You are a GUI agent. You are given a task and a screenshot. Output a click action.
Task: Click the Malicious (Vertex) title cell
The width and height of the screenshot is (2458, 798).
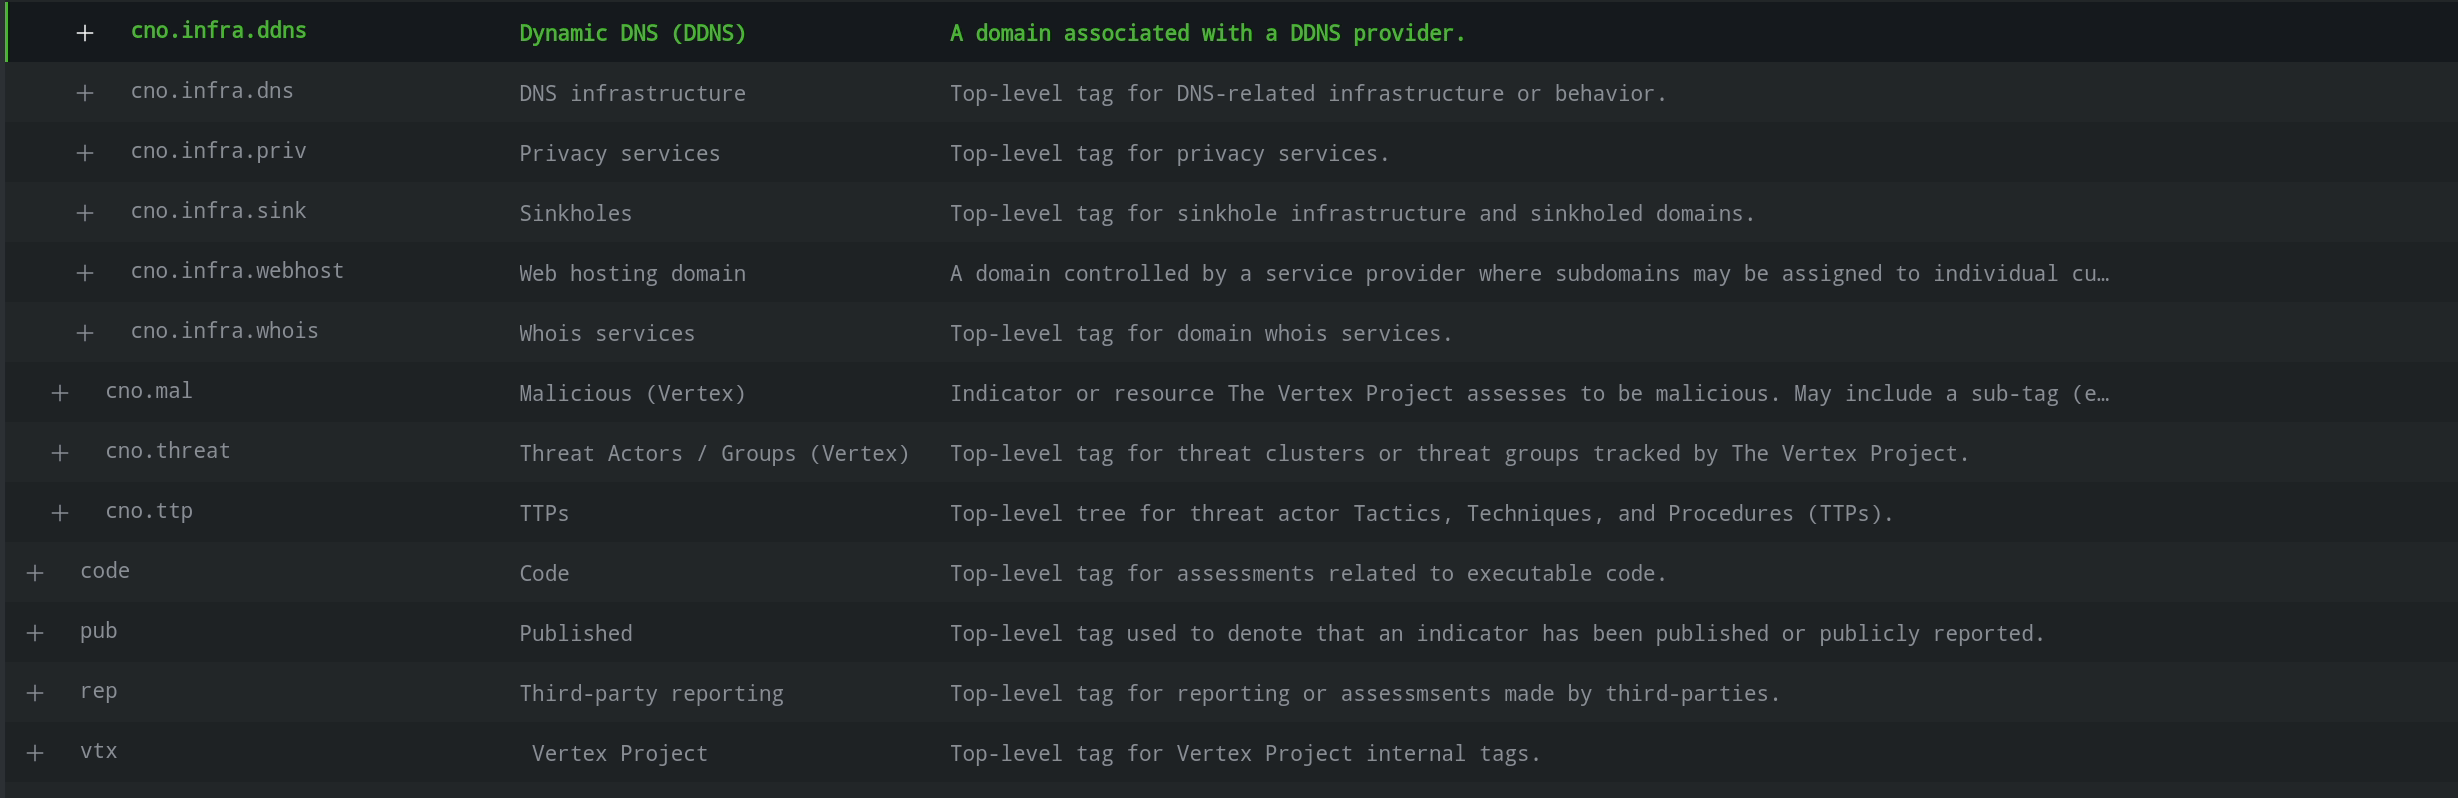(632, 393)
